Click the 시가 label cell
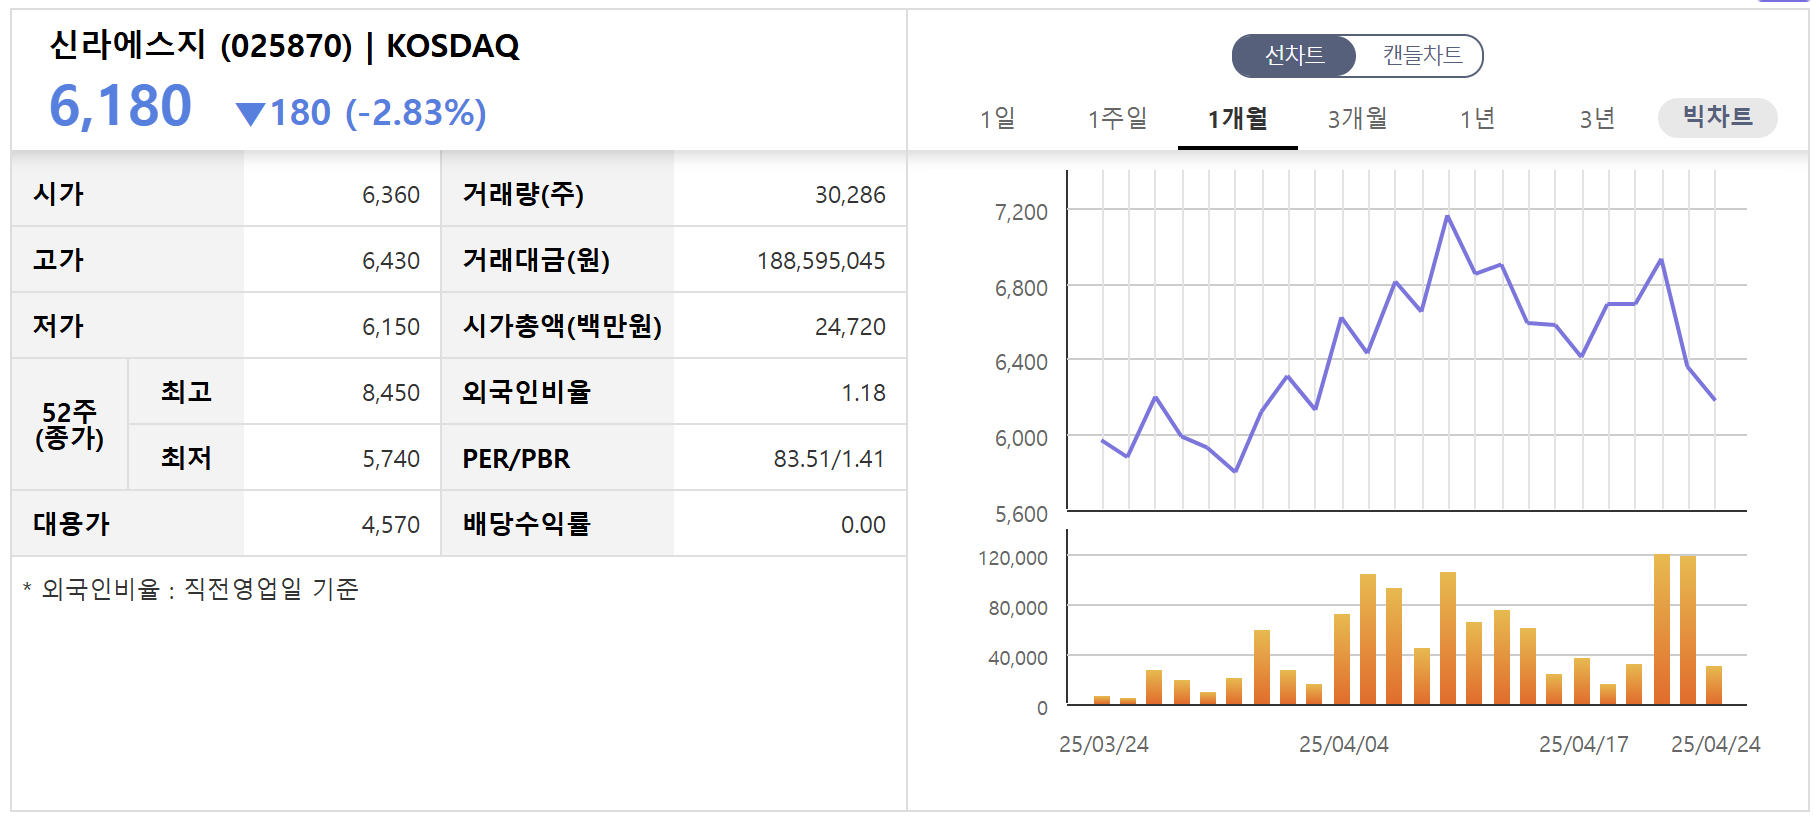Image resolution: width=1819 pixels, height=819 pixels. [x=127, y=194]
